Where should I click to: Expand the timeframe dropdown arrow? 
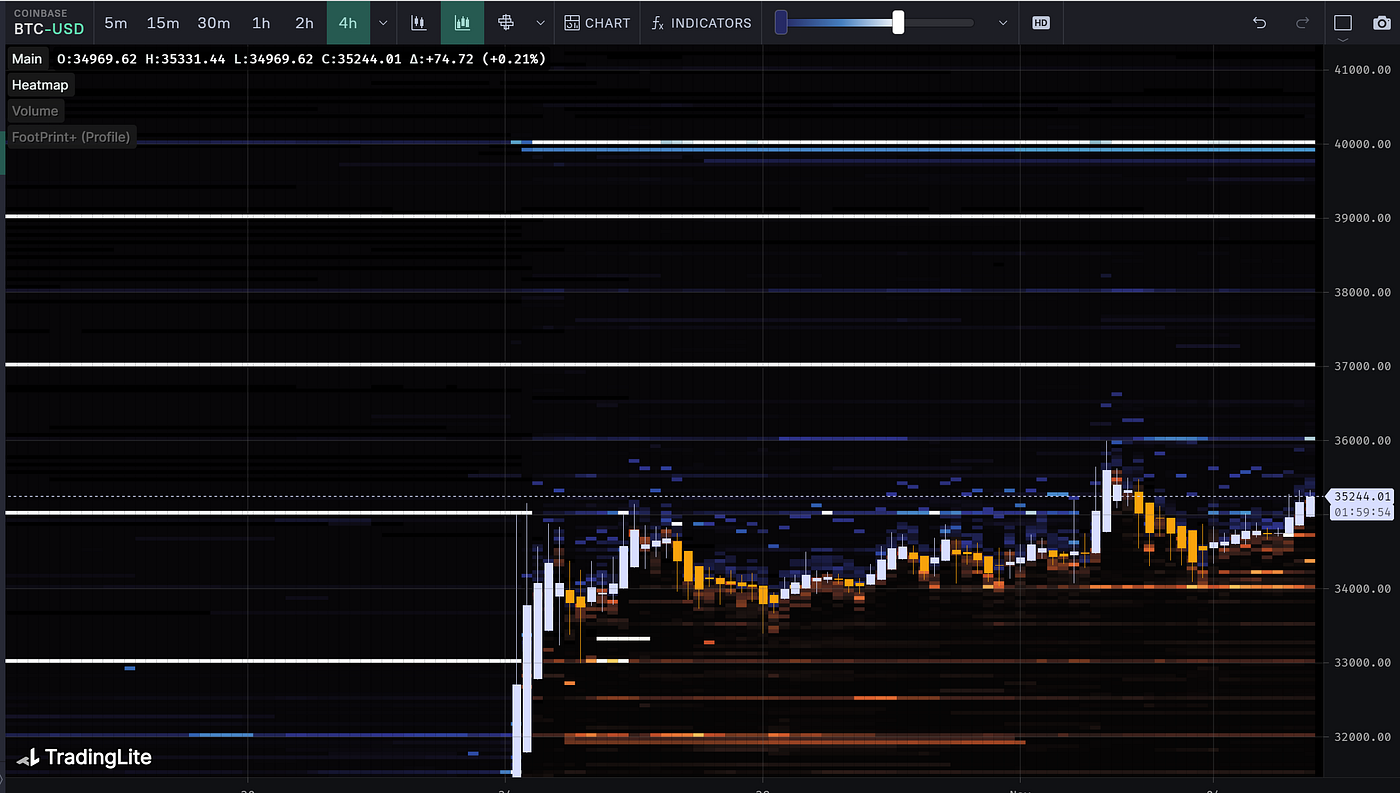tap(383, 22)
